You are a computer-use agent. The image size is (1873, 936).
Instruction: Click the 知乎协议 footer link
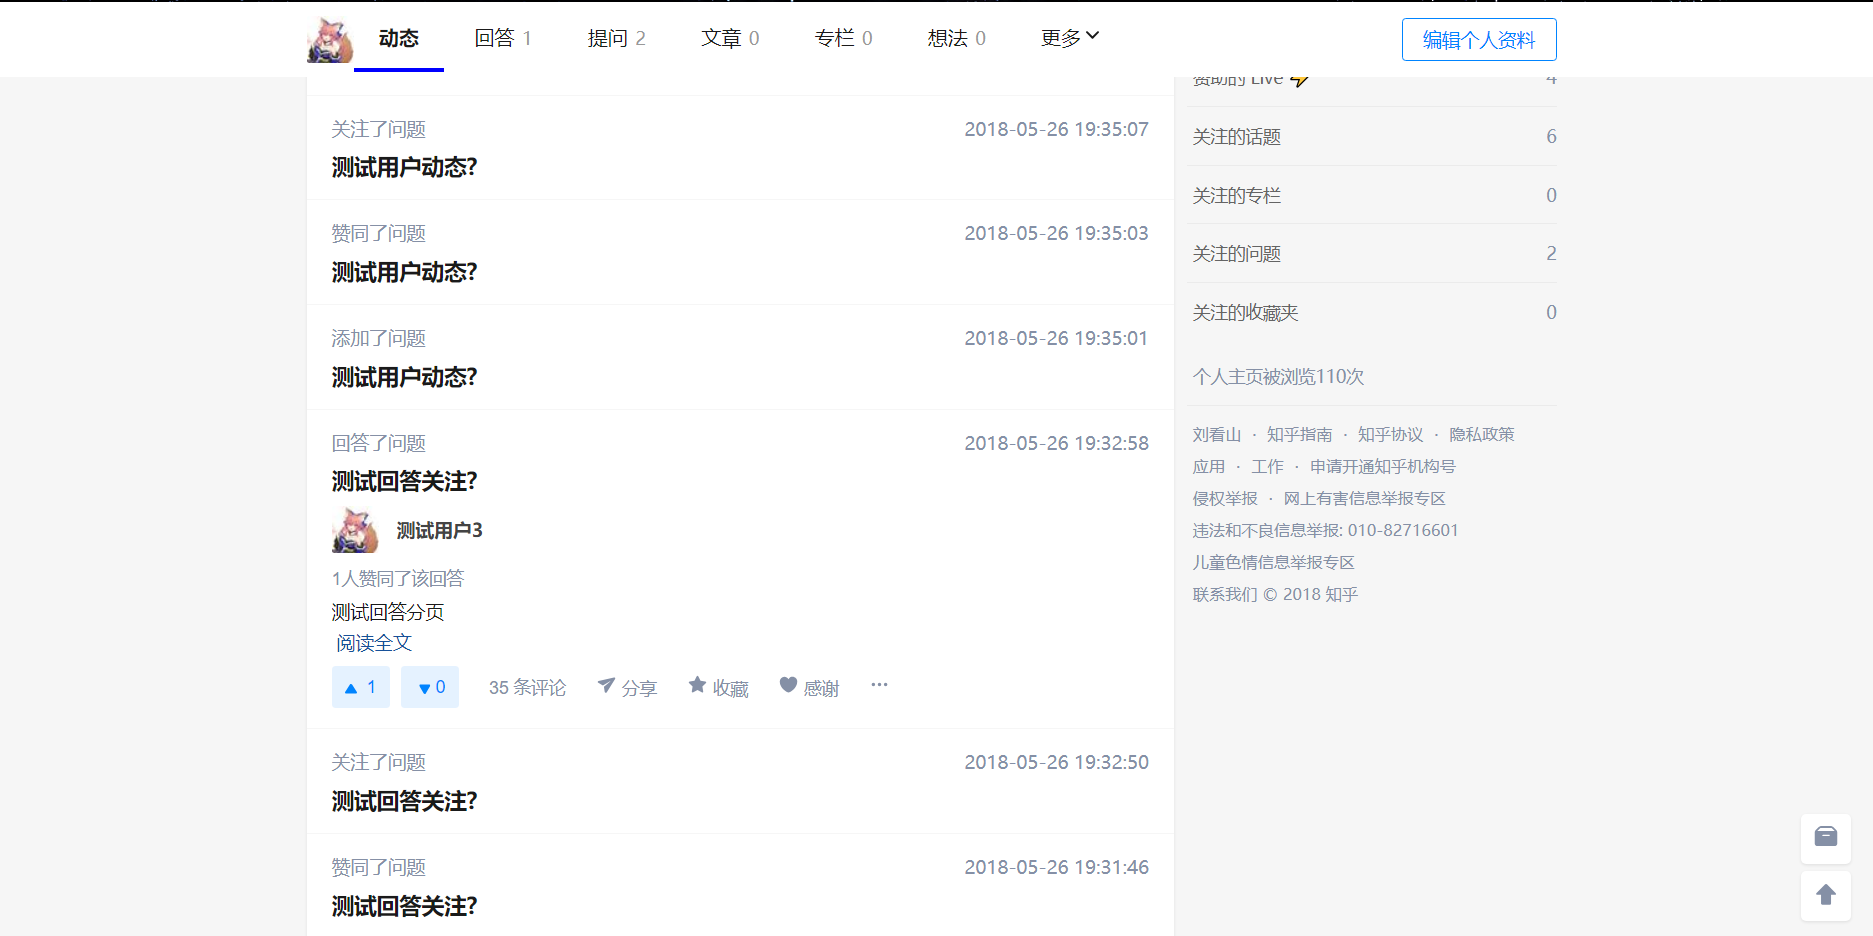[1390, 434]
